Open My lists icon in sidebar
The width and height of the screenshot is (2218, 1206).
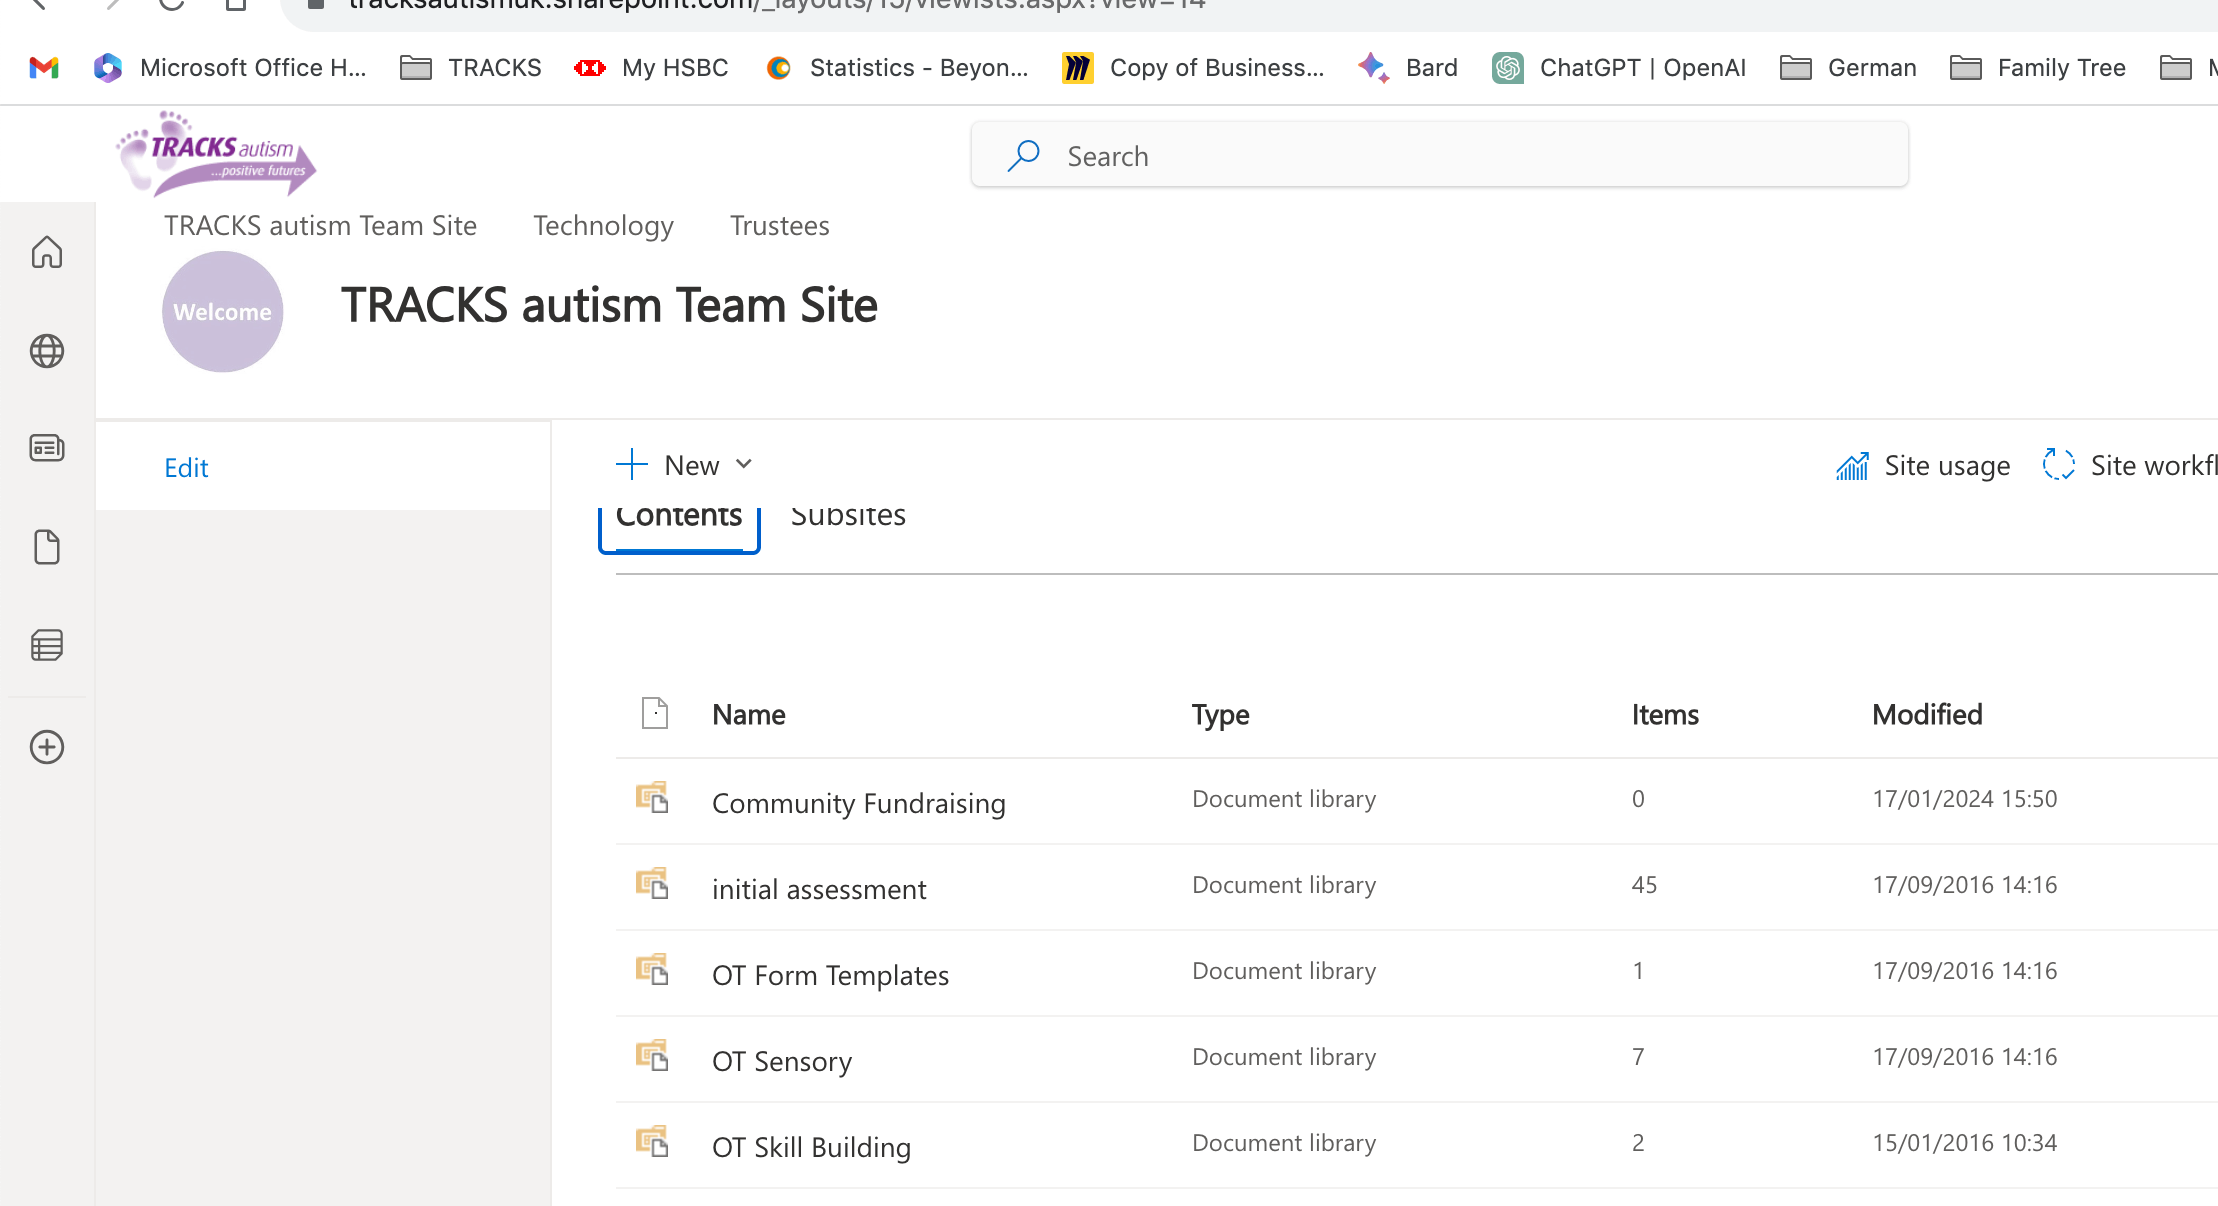(47, 645)
